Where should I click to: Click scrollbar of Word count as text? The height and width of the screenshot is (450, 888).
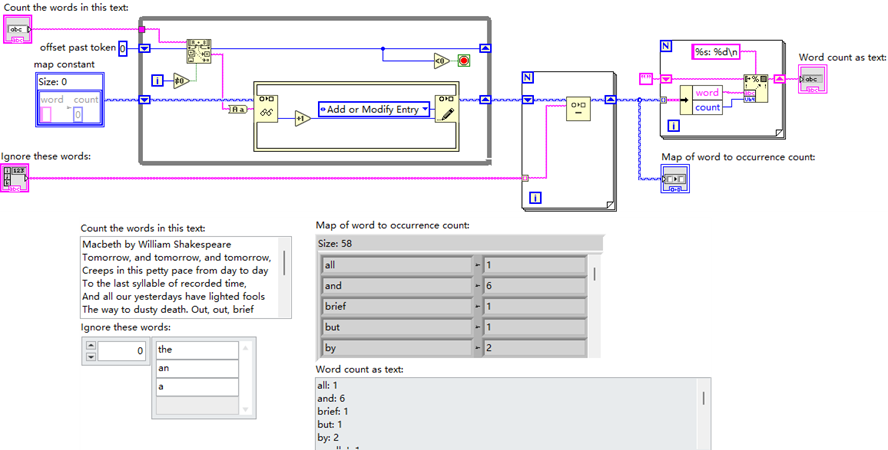pyautogui.click(x=703, y=415)
